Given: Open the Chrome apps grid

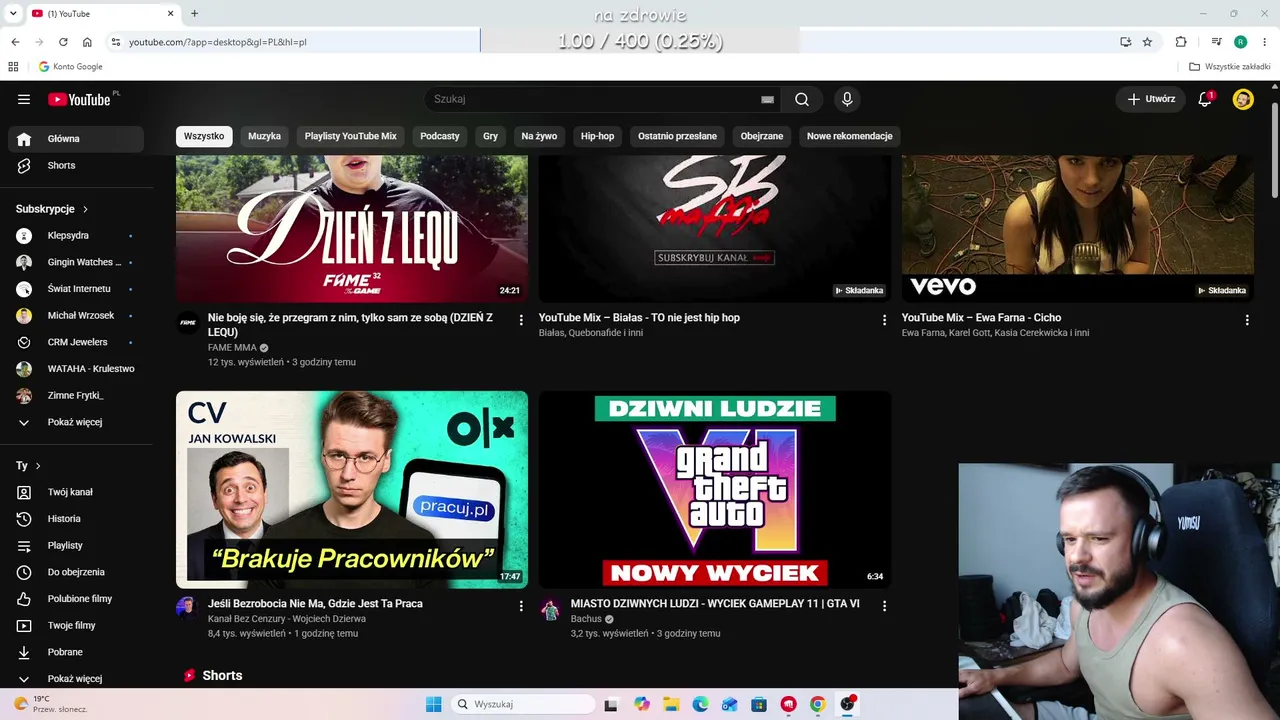Looking at the screenshot, I should (13, 67).
